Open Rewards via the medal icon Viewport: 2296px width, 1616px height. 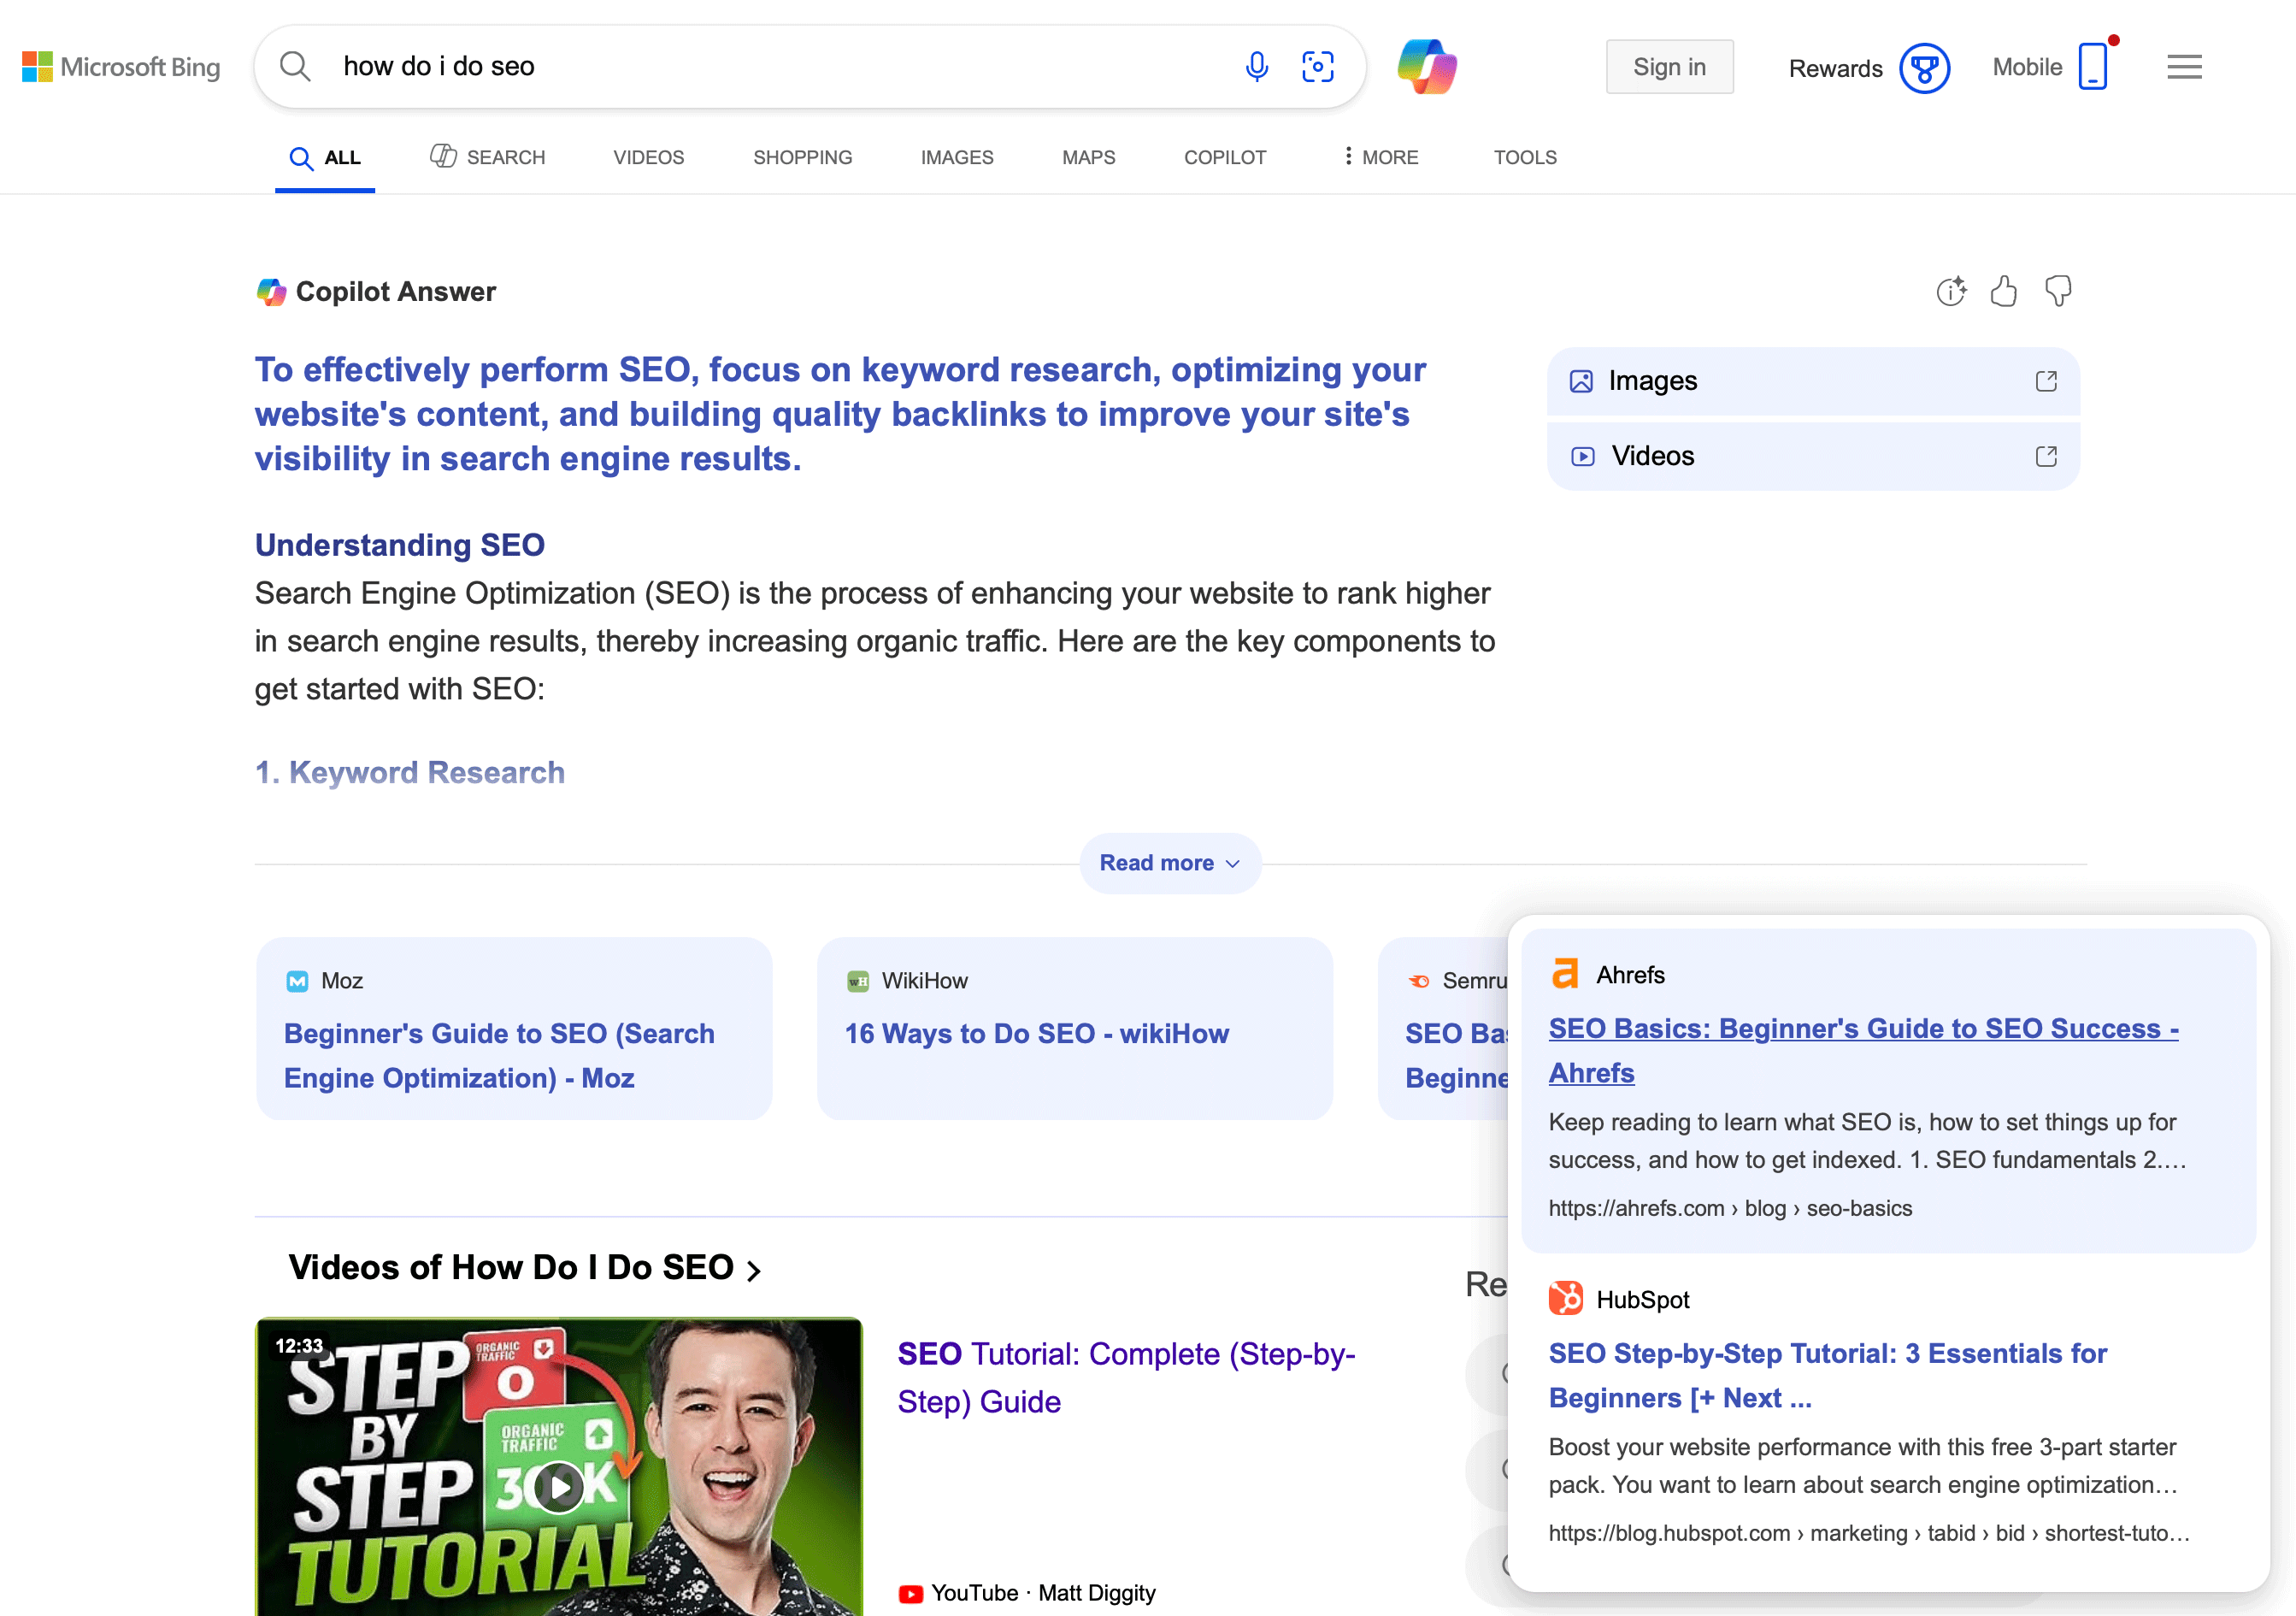coord(1925,68)
